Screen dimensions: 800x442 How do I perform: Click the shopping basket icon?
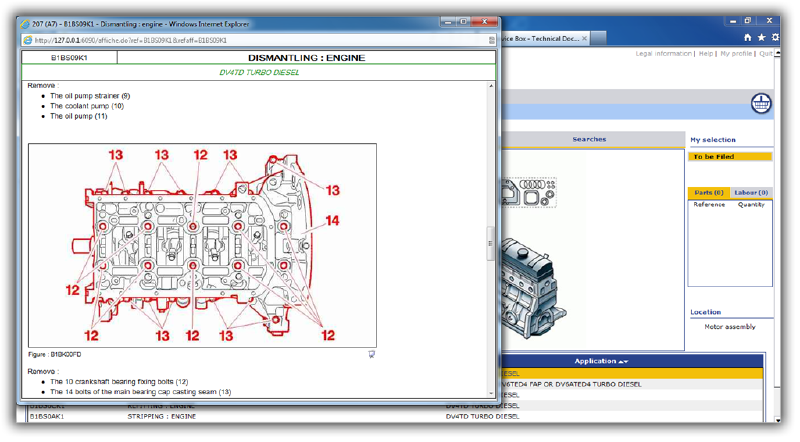pos(761,104)
